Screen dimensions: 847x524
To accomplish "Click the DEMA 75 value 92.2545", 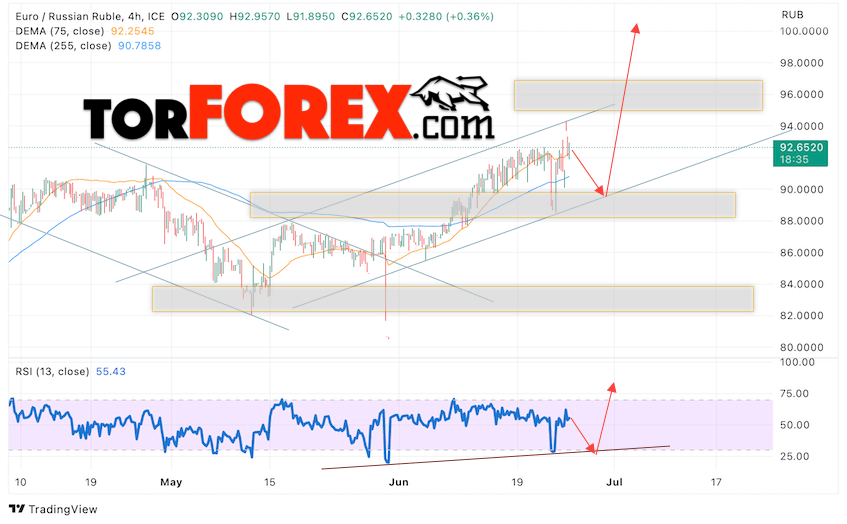I will pyautogui.click(x=132, y=31).
